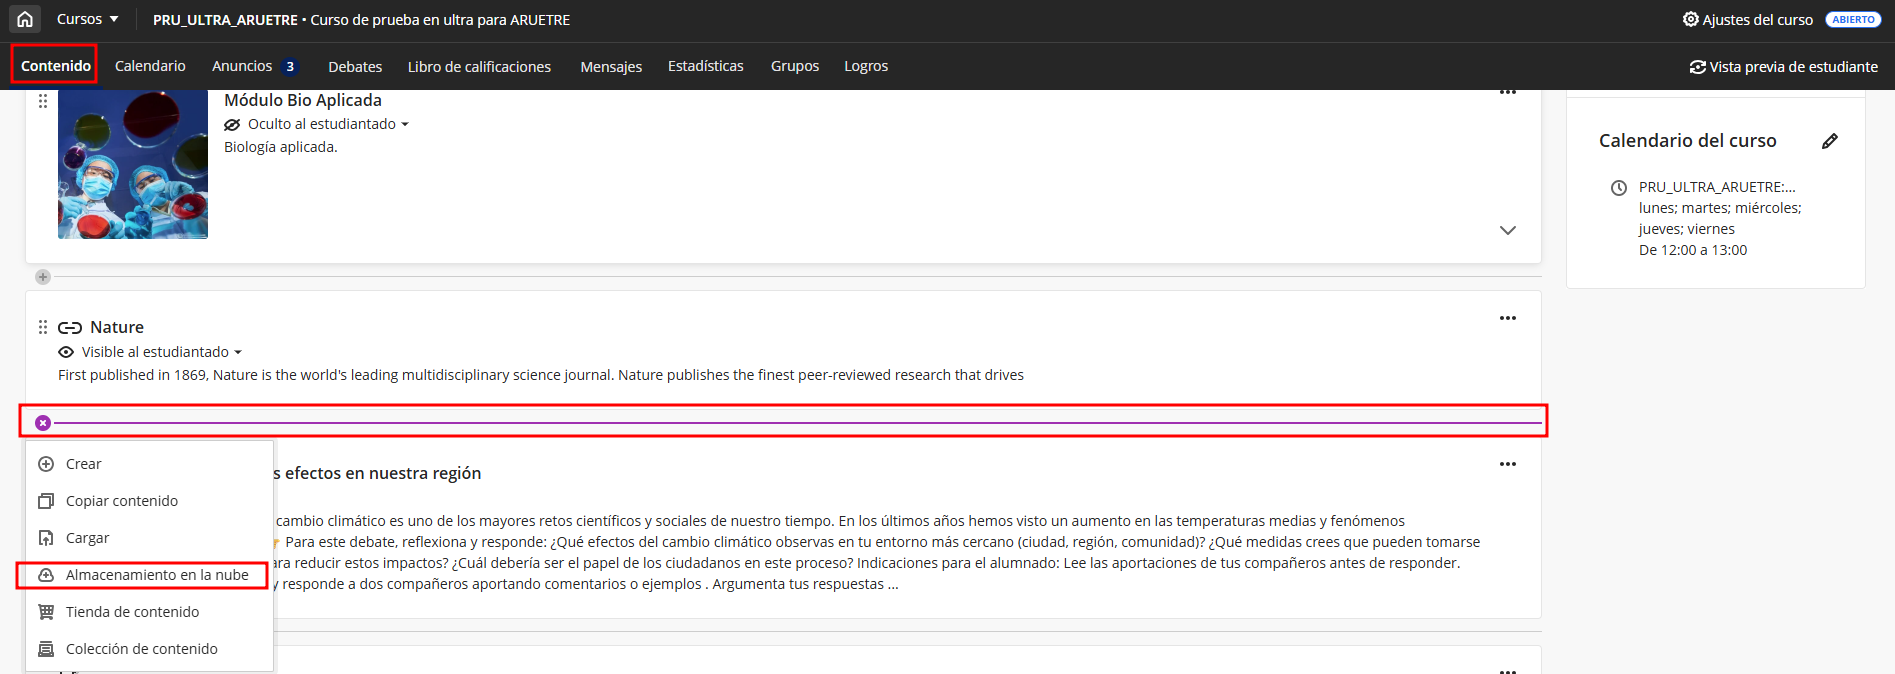
Task: Open the Libro de calificaciones tab
Action: (x=479, y=67)
